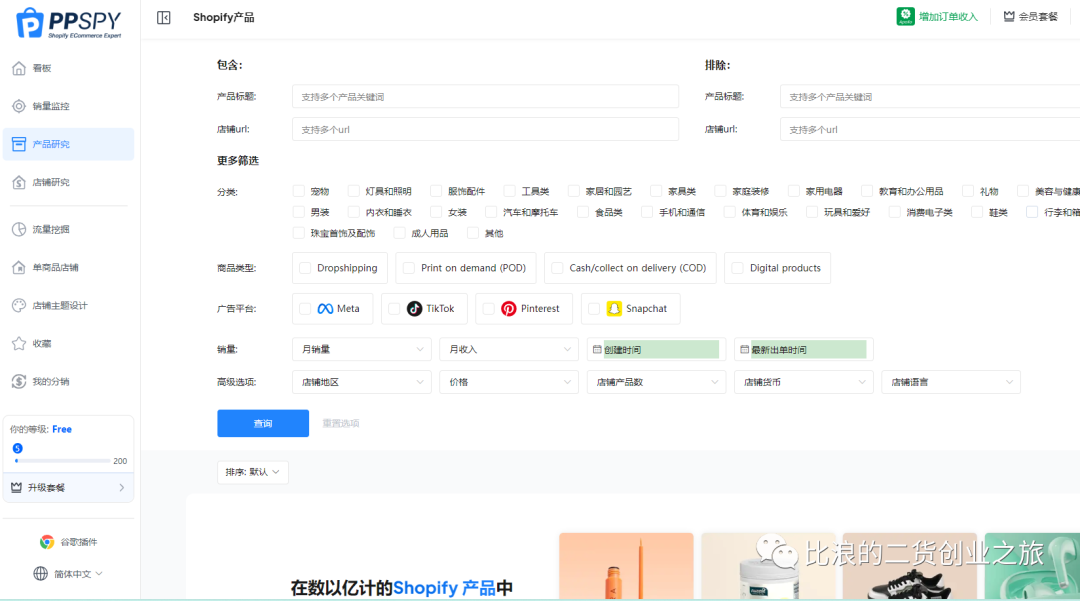
Task: Open 流量挖掘 sidebar menu item
Action: pyautogui.click(x=68, y=229)
